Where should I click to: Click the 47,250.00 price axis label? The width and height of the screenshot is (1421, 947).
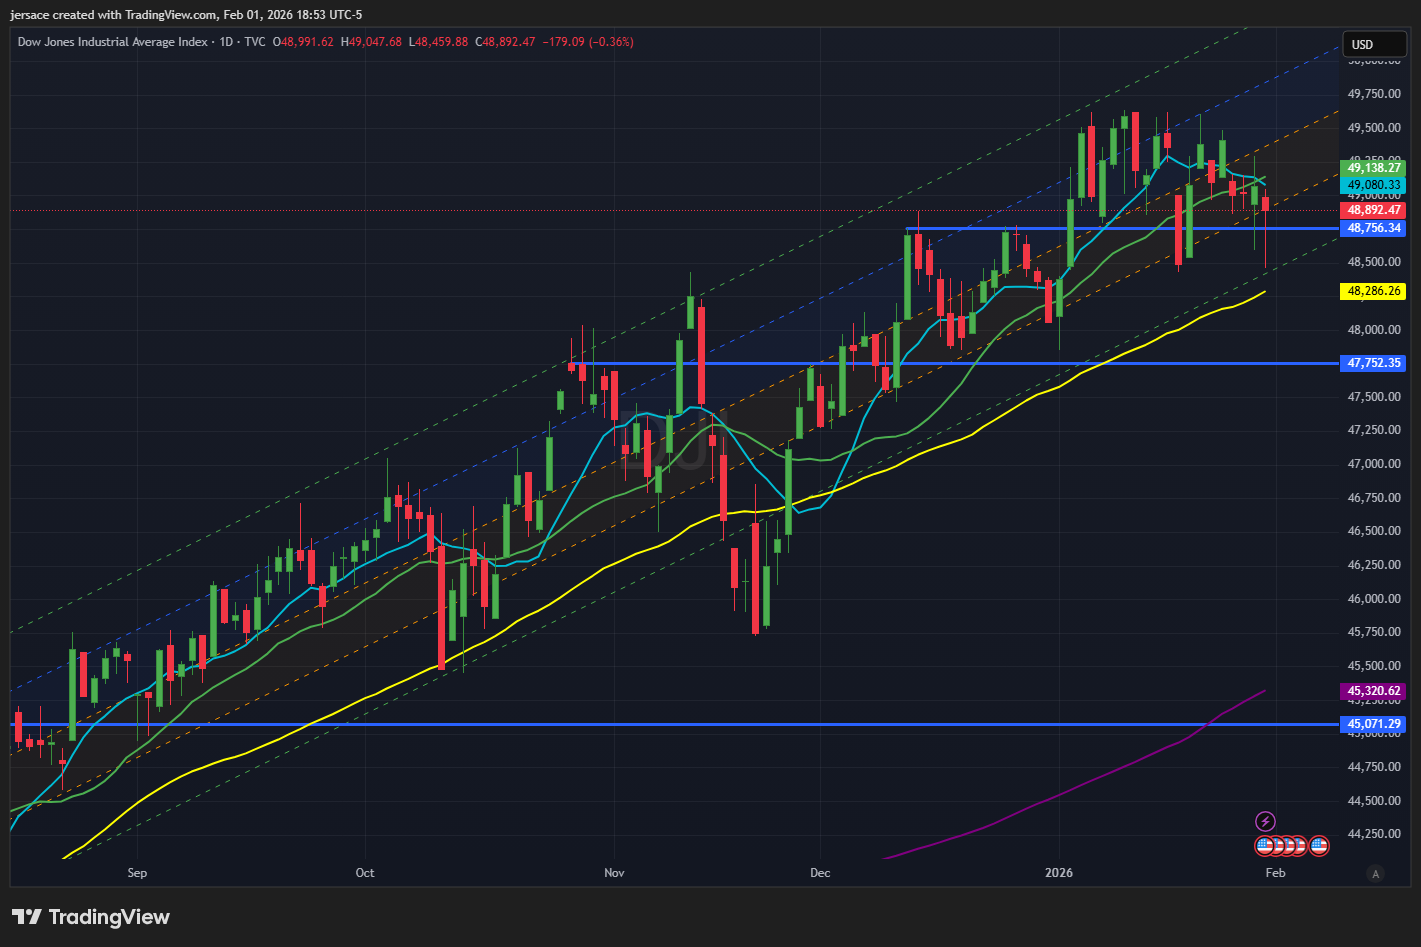coord(1374,430)
